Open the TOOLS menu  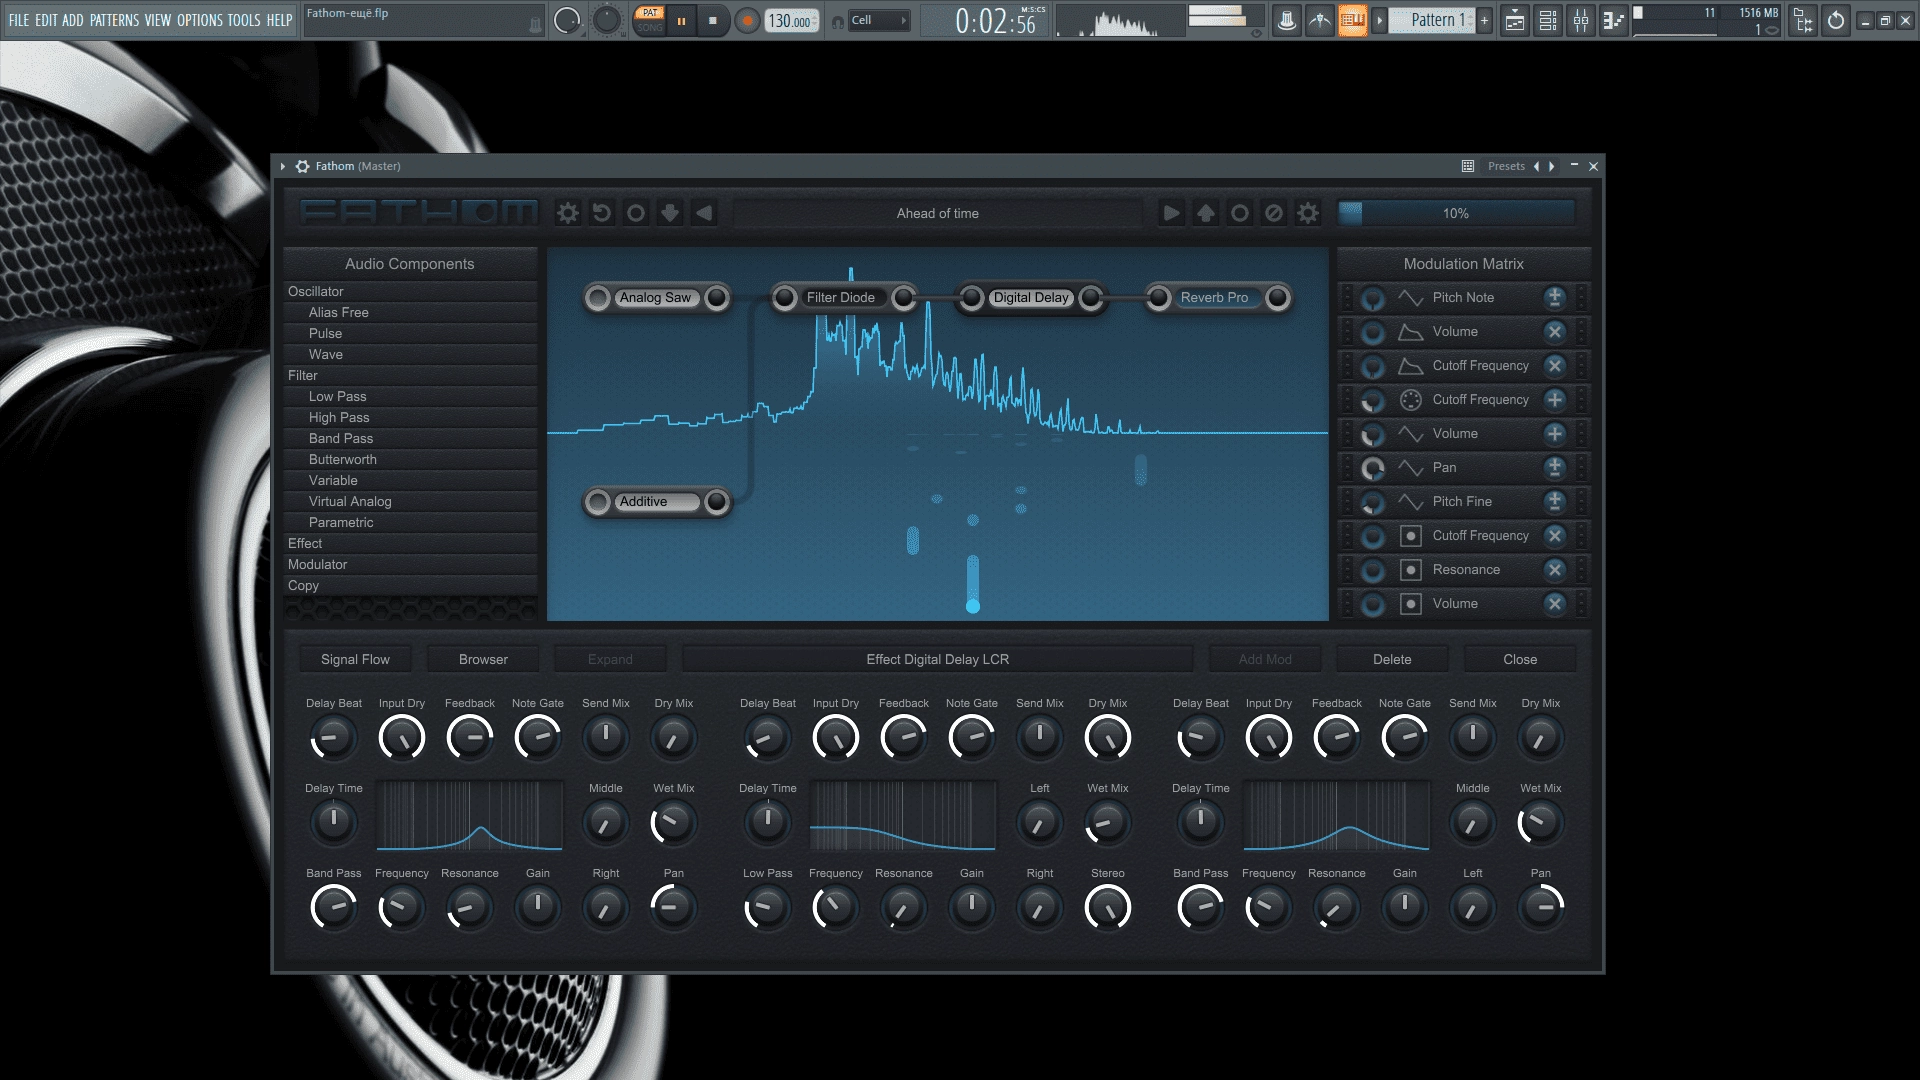pos(244,20)
